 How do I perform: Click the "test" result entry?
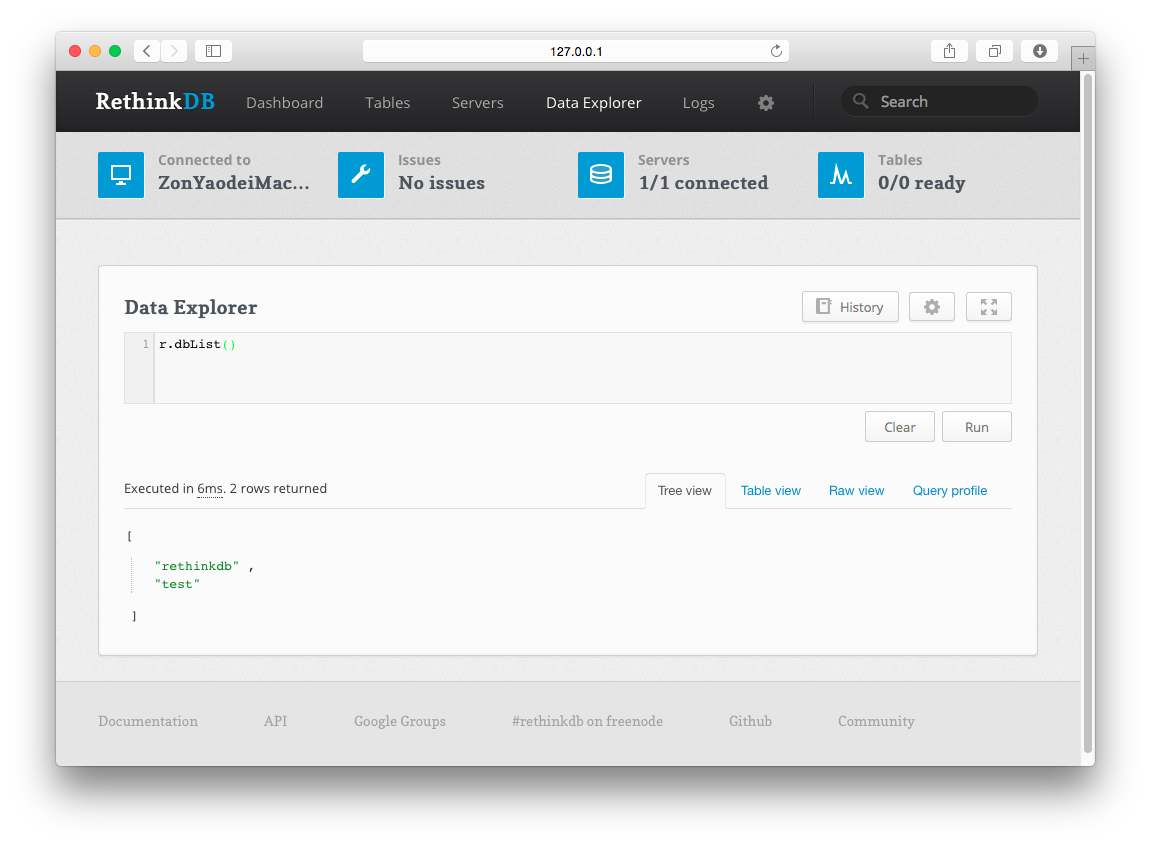pyautogui.click(x=177, y=584)
